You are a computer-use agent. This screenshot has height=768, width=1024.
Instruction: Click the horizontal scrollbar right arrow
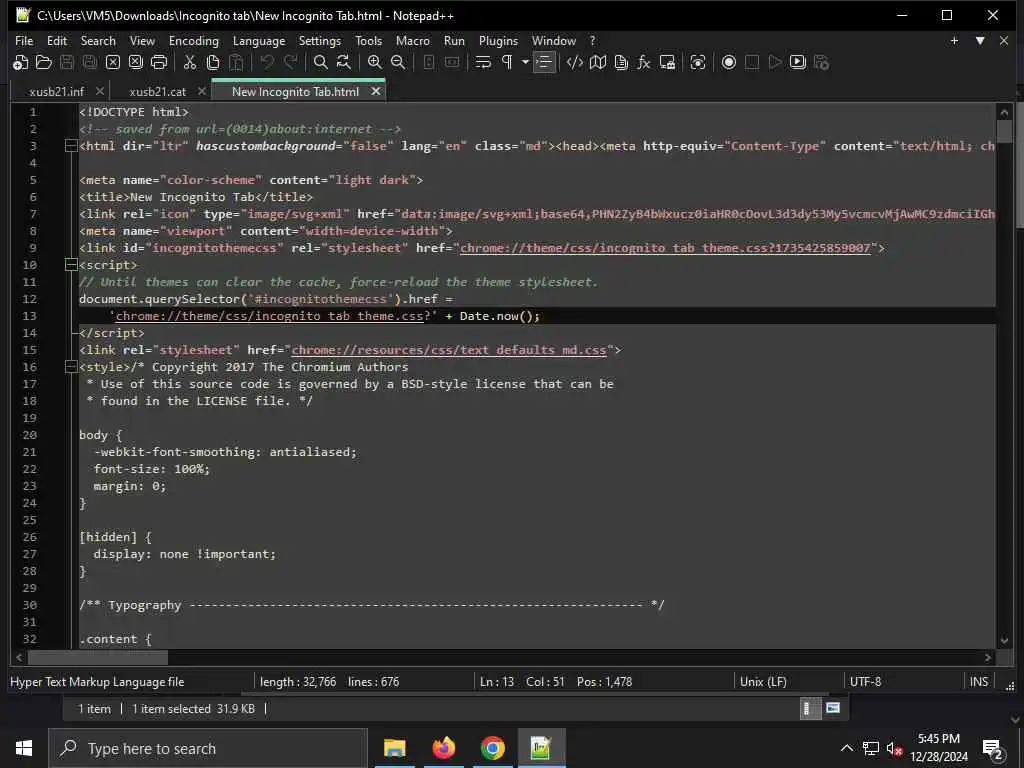[988, 658]
